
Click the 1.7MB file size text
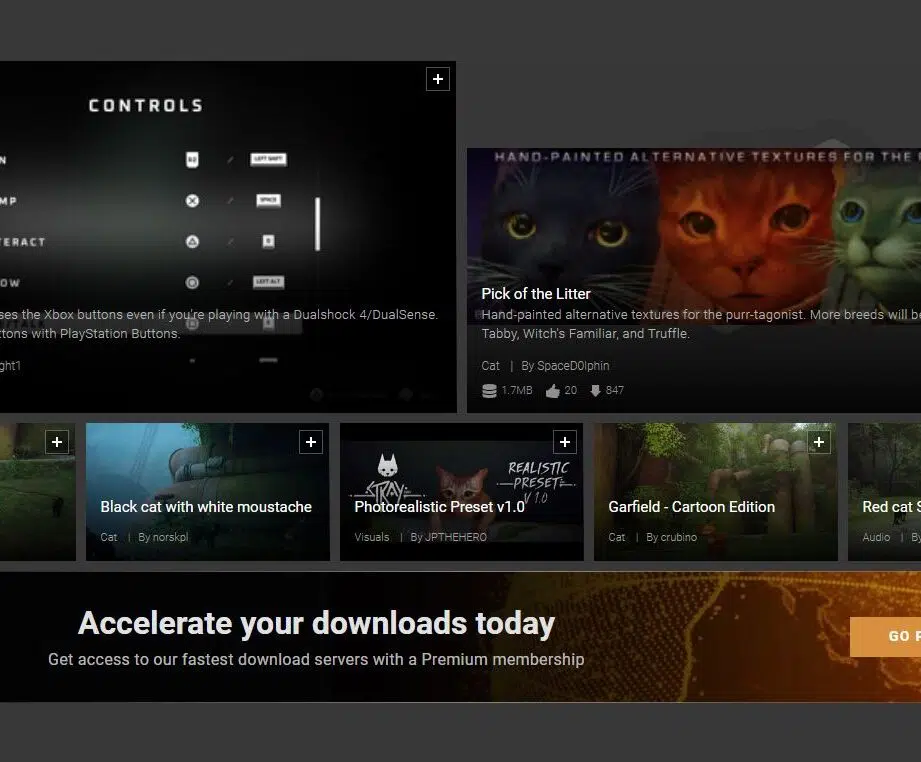[517, 390]
